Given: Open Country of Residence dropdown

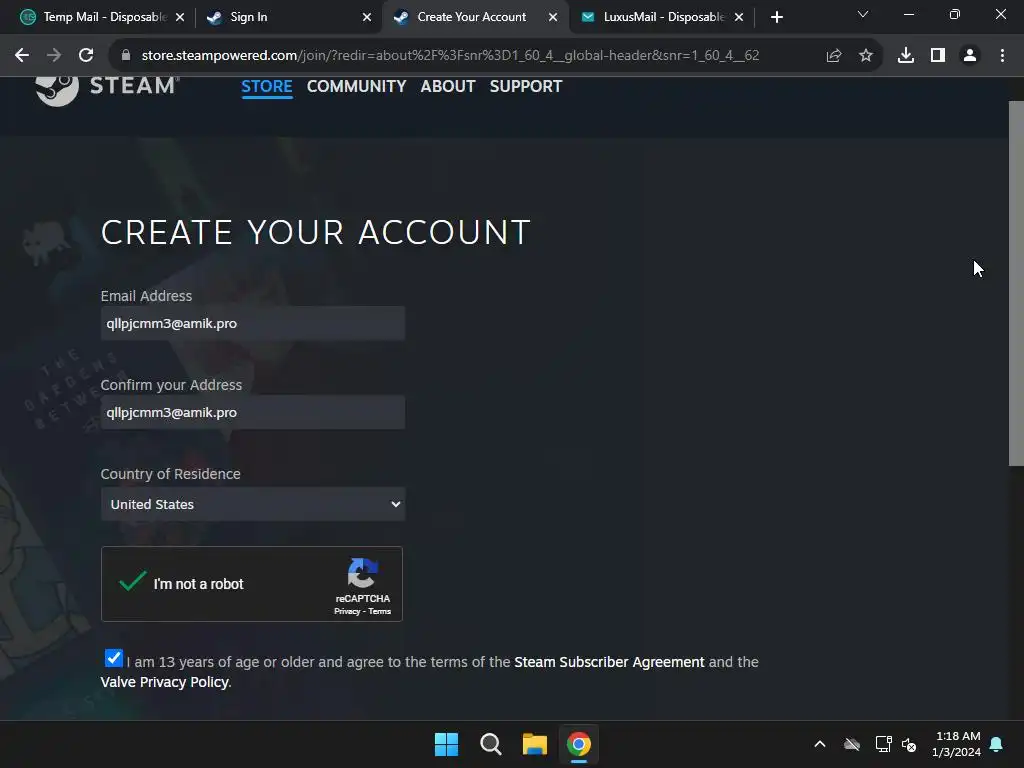Looking at the screenshot, I should pos(253,504).
